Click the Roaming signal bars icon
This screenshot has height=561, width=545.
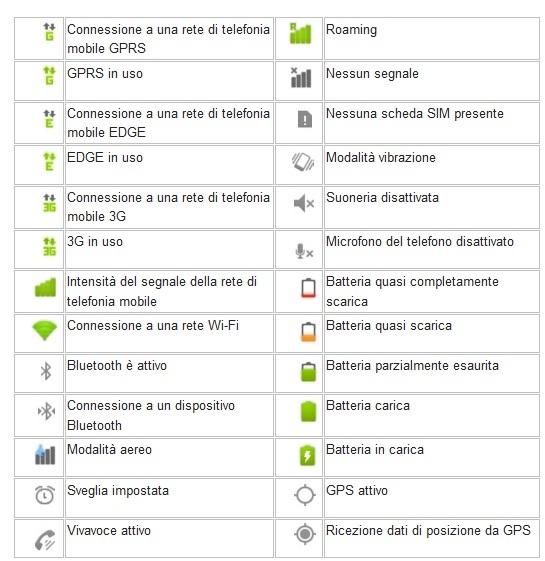click(x=300, y=33)
